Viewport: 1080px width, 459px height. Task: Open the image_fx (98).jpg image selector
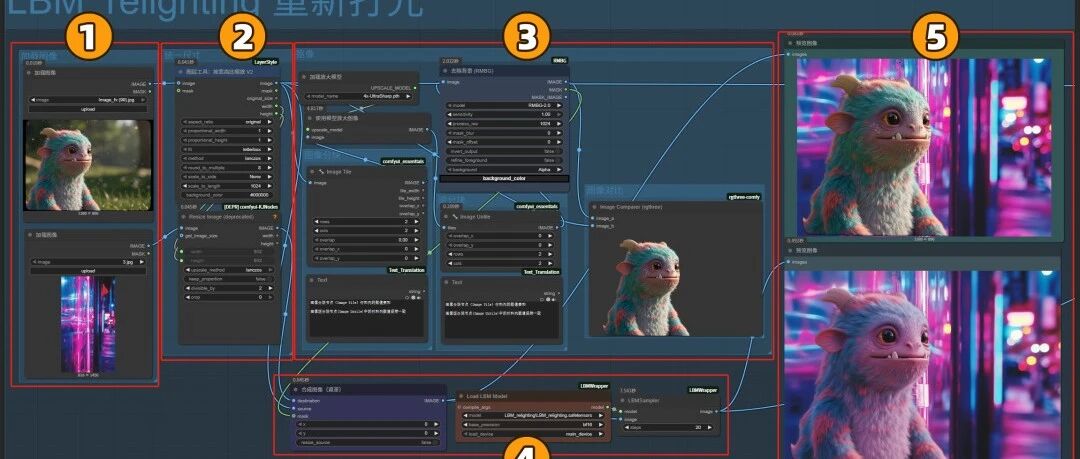pyautogui.click(x=88, y=99)
